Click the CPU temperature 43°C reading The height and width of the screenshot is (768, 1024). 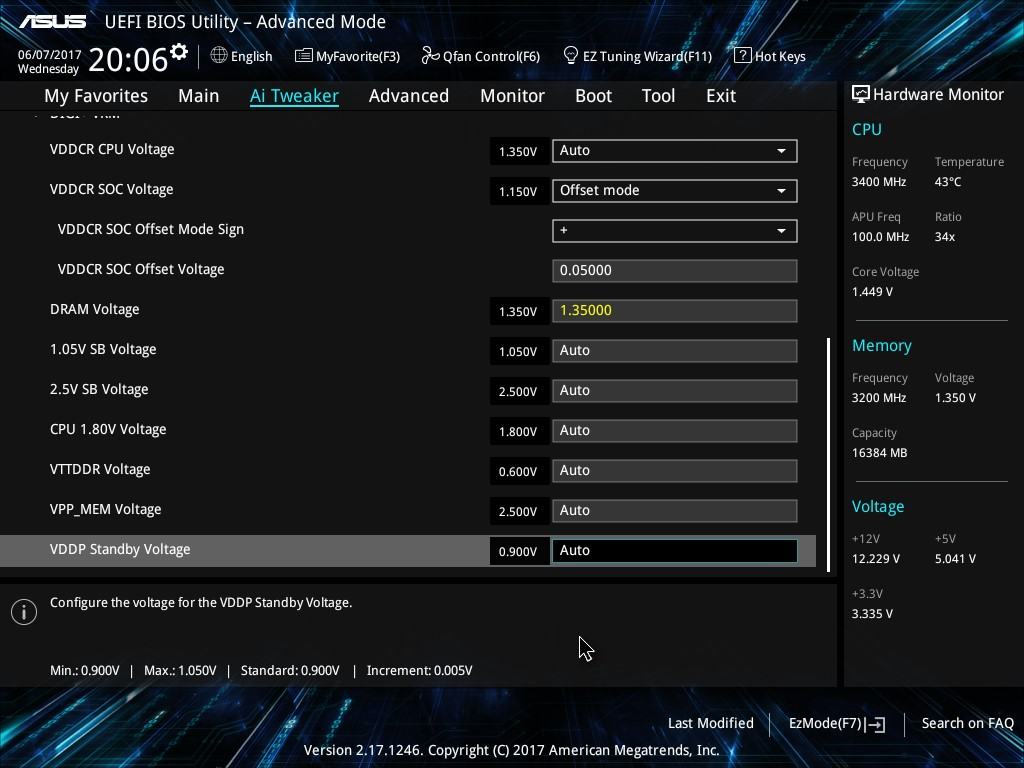(948, 182)
